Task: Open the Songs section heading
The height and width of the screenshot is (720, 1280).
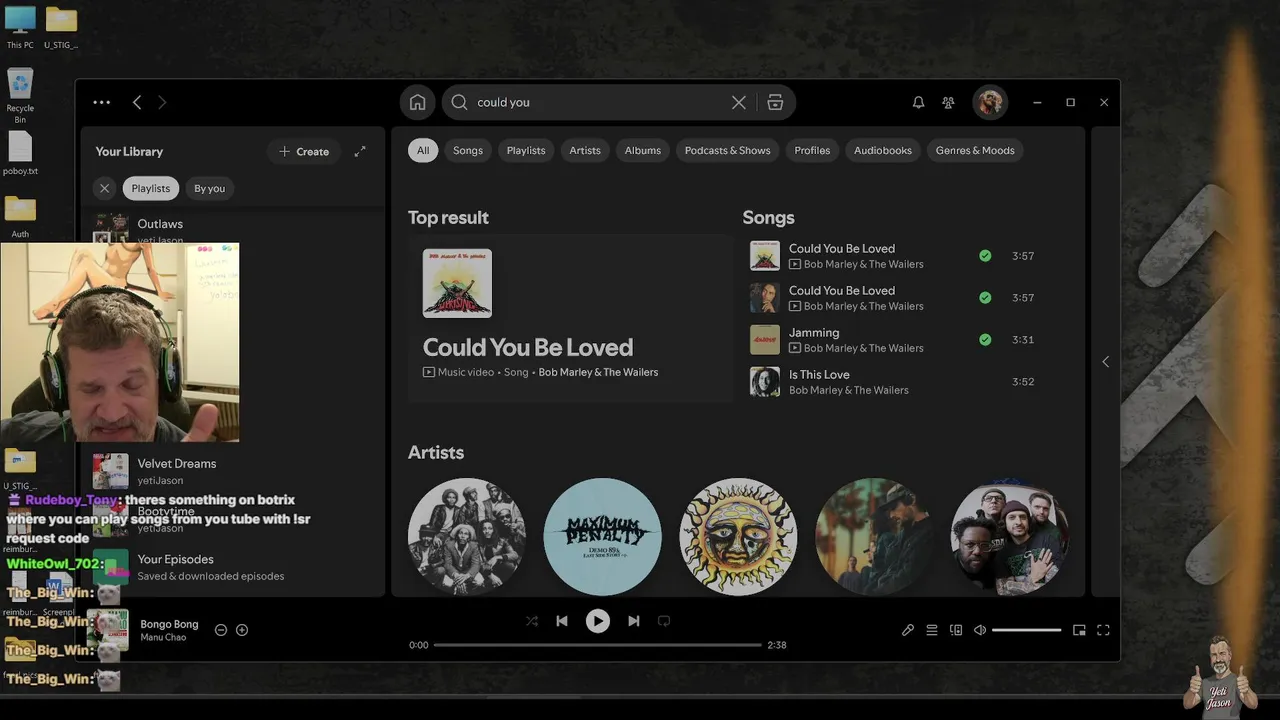Action: coord(768,217)
